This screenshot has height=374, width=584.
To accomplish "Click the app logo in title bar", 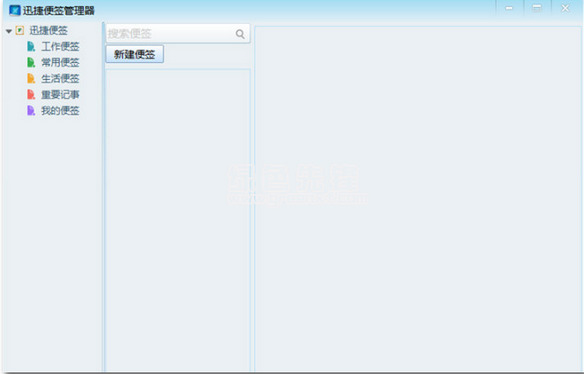I will pyautogui.click(x=15, y=10).
